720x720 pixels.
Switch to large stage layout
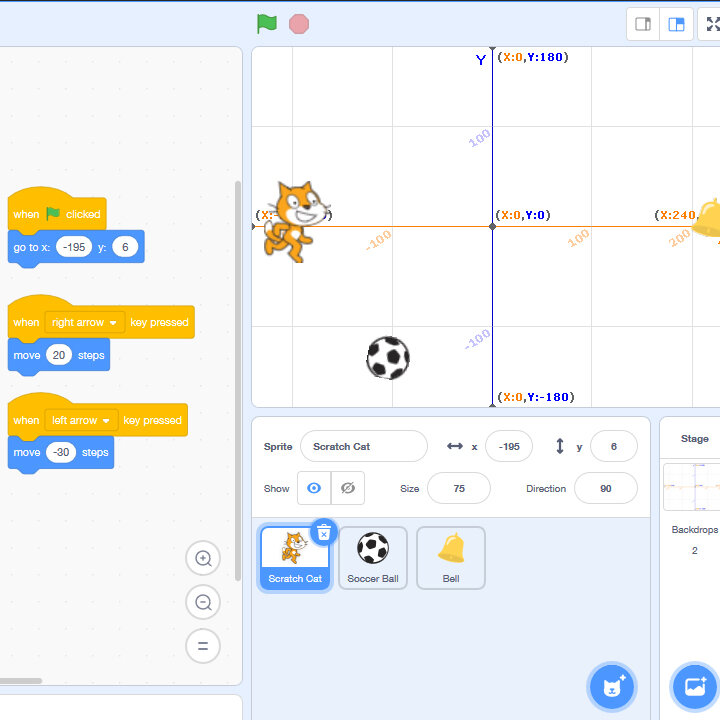(x=676, y=24)
